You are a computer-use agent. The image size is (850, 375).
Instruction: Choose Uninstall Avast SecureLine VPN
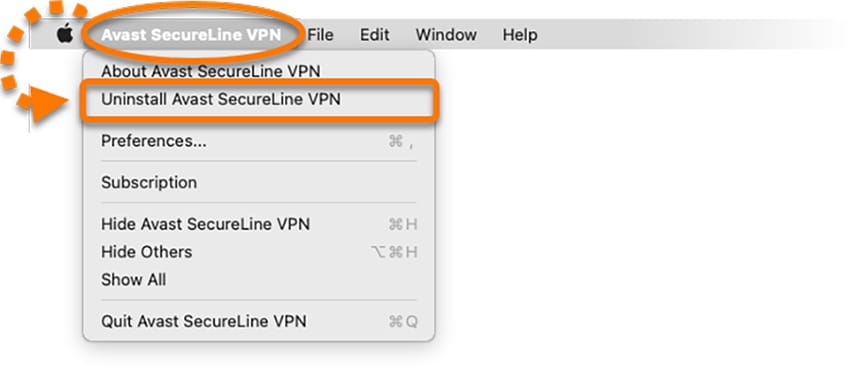259,99
